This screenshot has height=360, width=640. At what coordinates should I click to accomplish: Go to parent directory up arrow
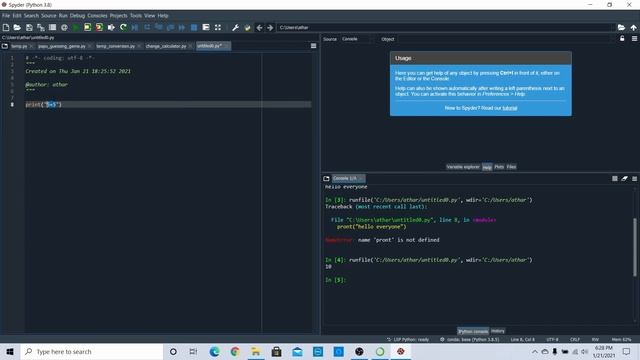(x=633, y=27)
